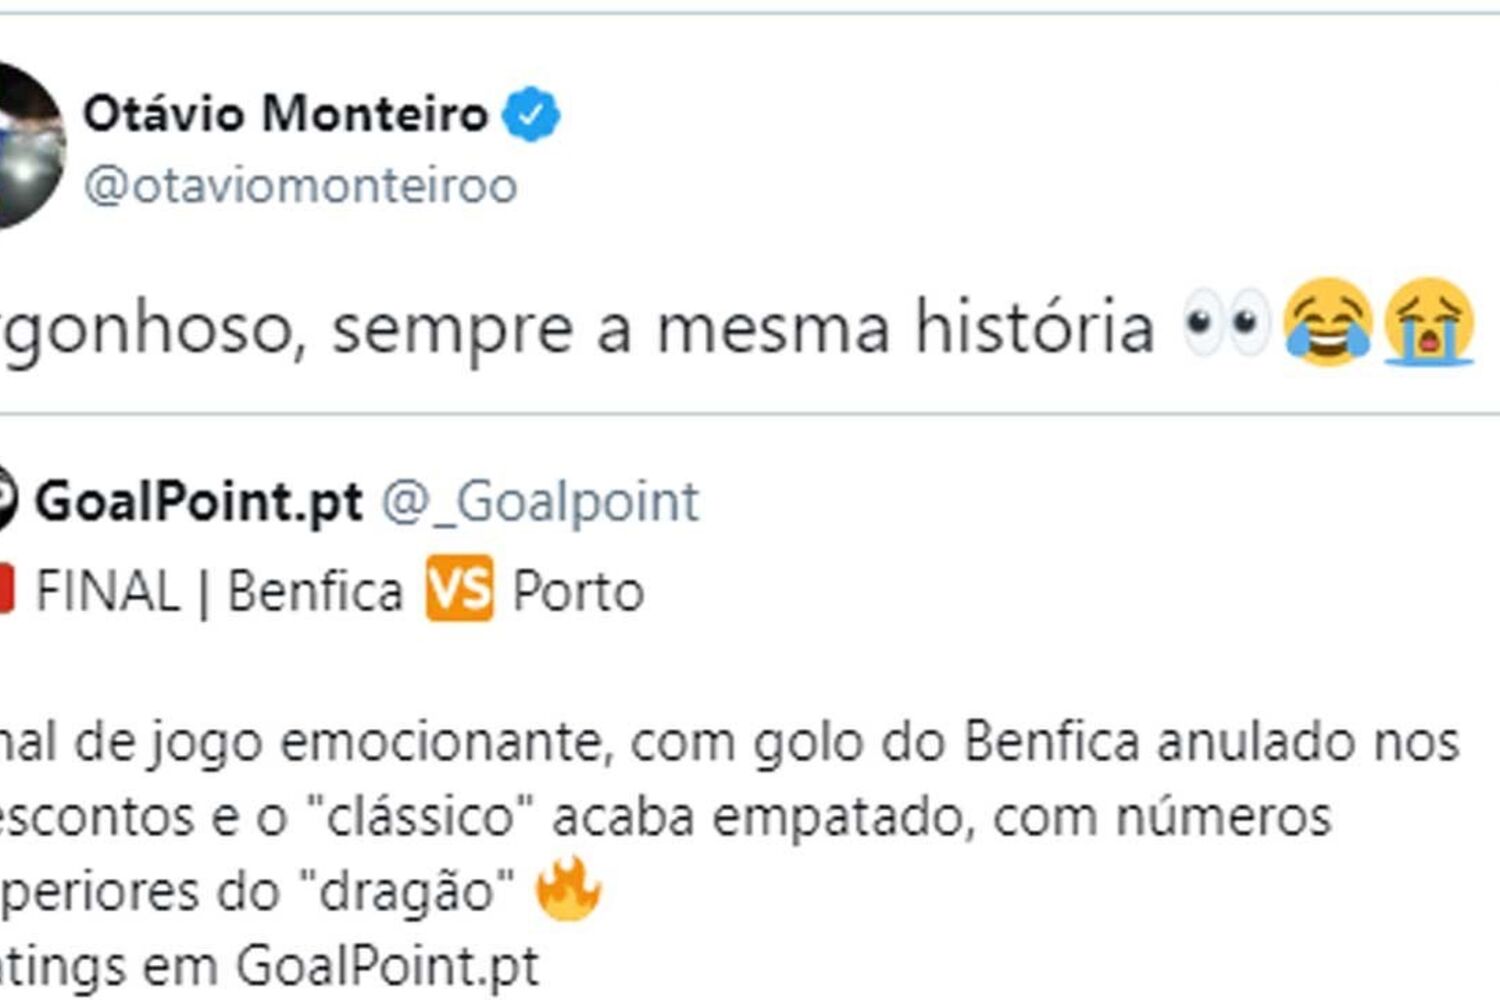This screenshot has width=1500, height=1000.
Task: Click the GoalPoint.pt account avatar icon
Action: pos(6,500)
